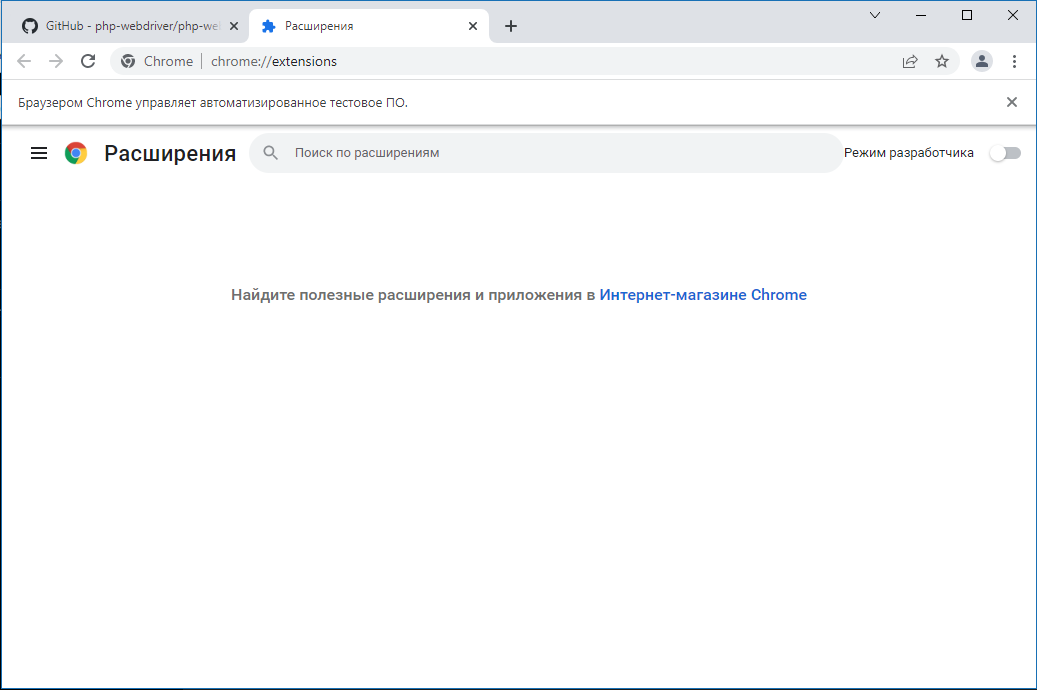Image resolution: width=1037 pixels, height=690 pixels.
Task: Close the GitHub php-webdriver tab
Action: (x=233, y=26)
